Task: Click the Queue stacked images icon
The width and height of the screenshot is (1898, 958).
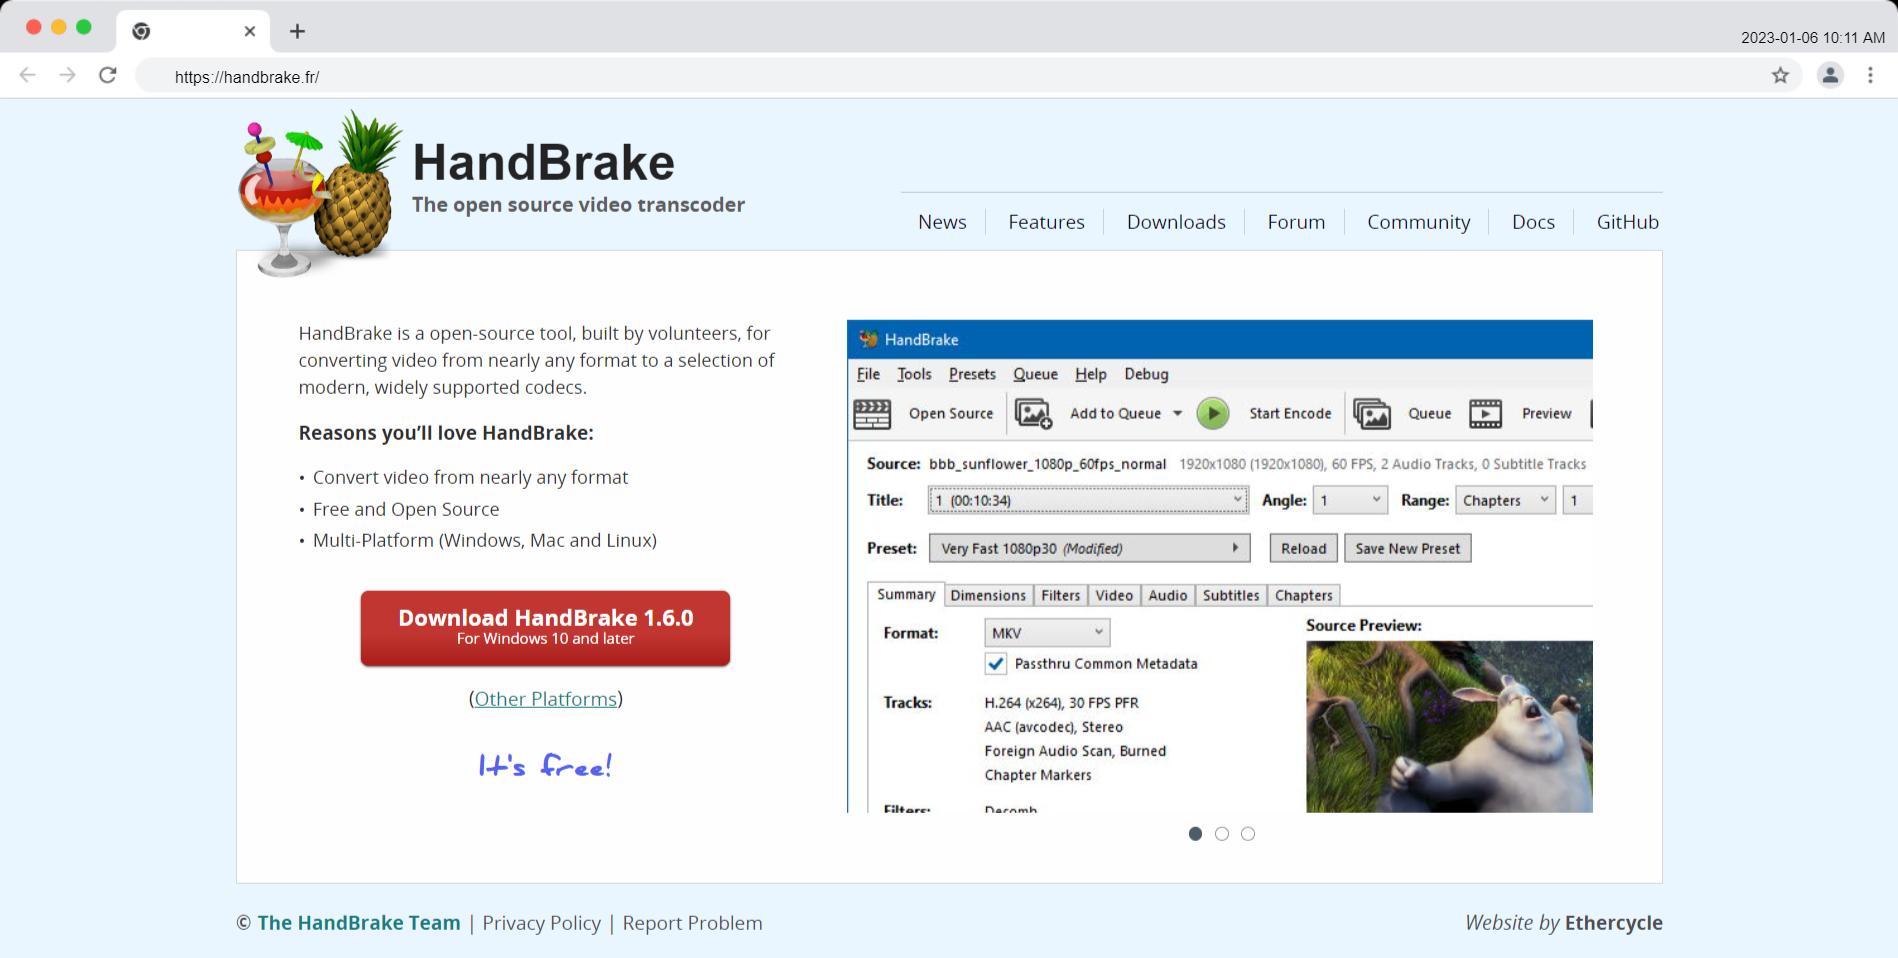Action: [1372, 413]
